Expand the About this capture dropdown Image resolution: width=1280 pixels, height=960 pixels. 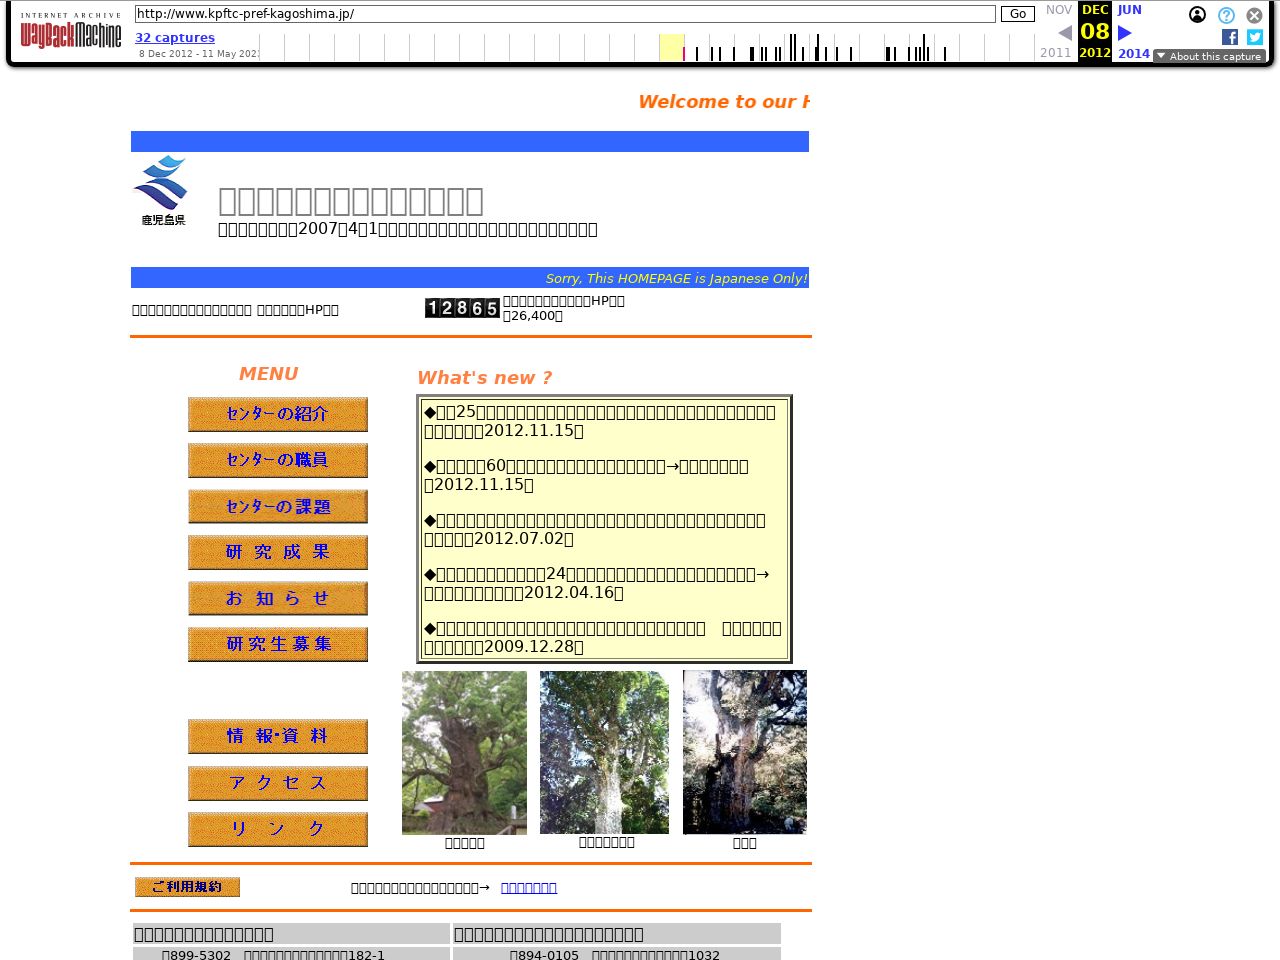click(1208, 56)
